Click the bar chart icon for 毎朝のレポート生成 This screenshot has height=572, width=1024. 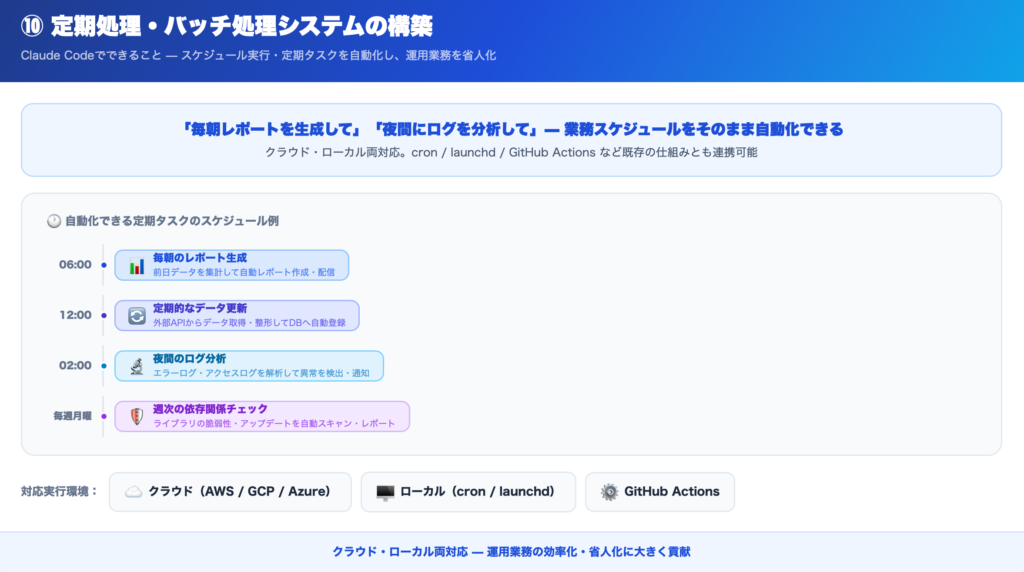pyautogui.click(x=136, y=266)
